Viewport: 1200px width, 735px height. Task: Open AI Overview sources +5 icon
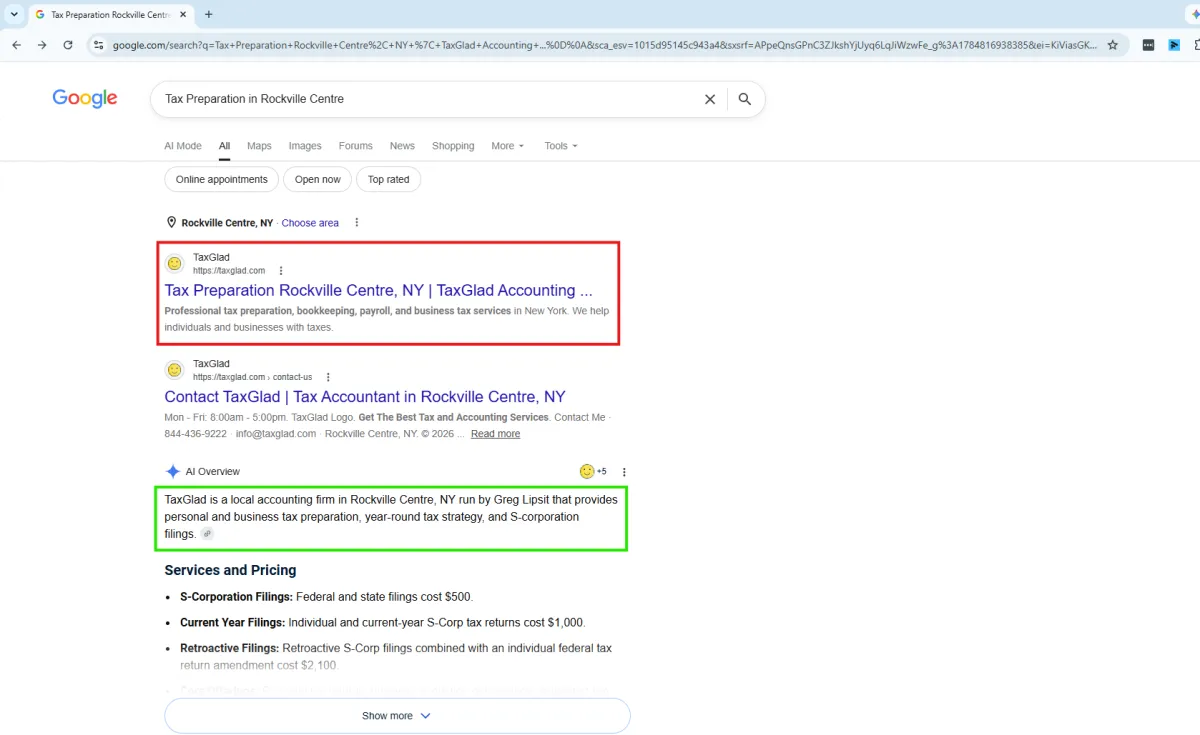pos(593,471)
